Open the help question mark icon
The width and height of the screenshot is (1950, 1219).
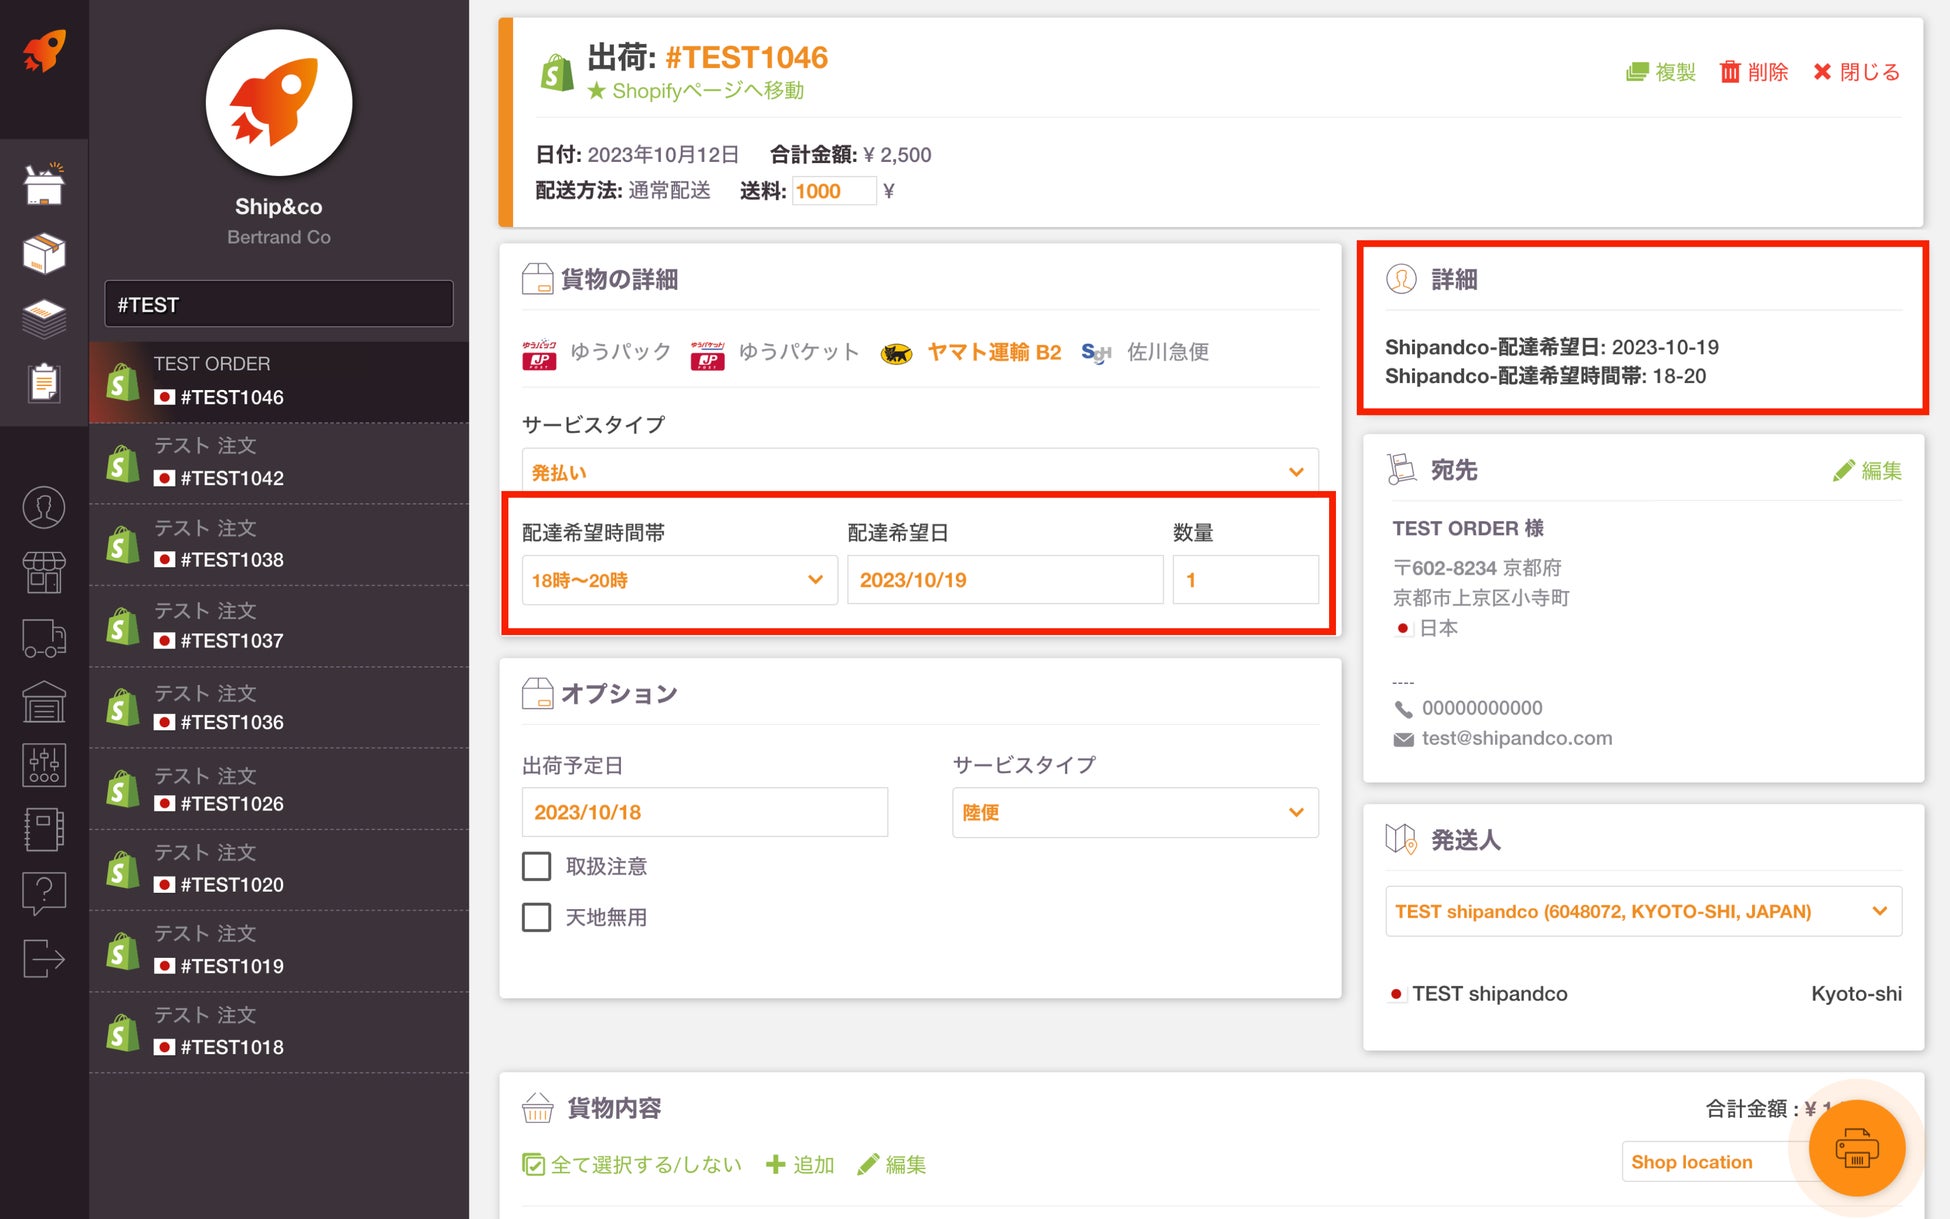[44, 891]
